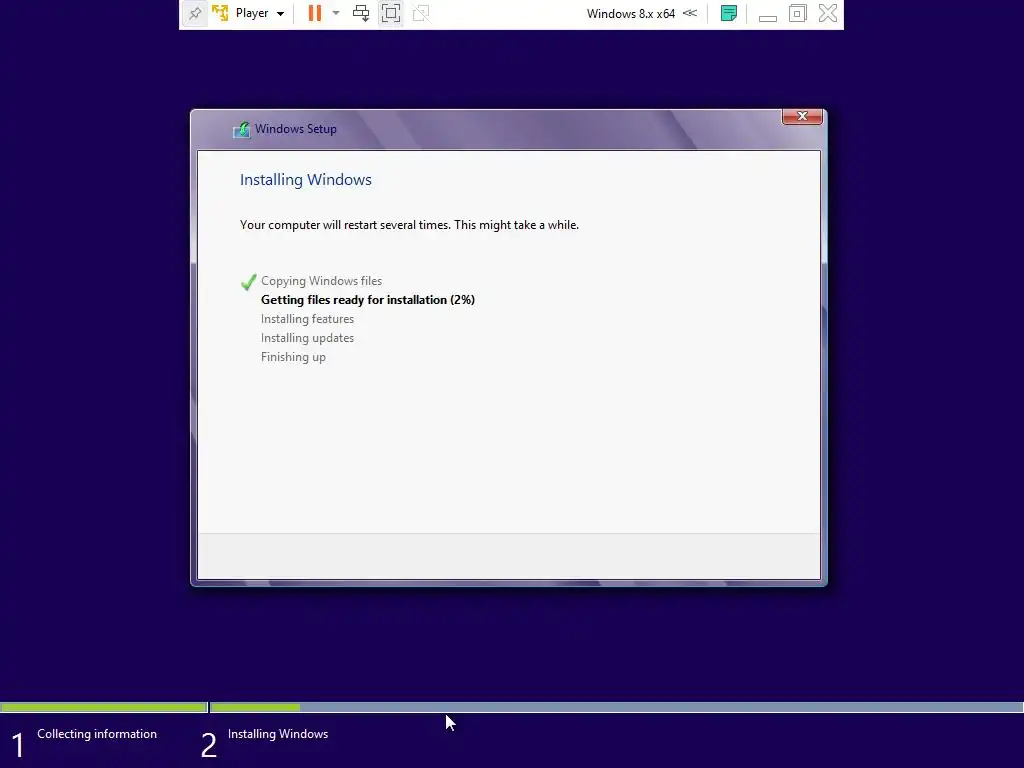Send Ctrl+Alt+Del to the virtual machine
Image resolution: width=1024 pixels, height=768 pixels.
tap(360, 13)
